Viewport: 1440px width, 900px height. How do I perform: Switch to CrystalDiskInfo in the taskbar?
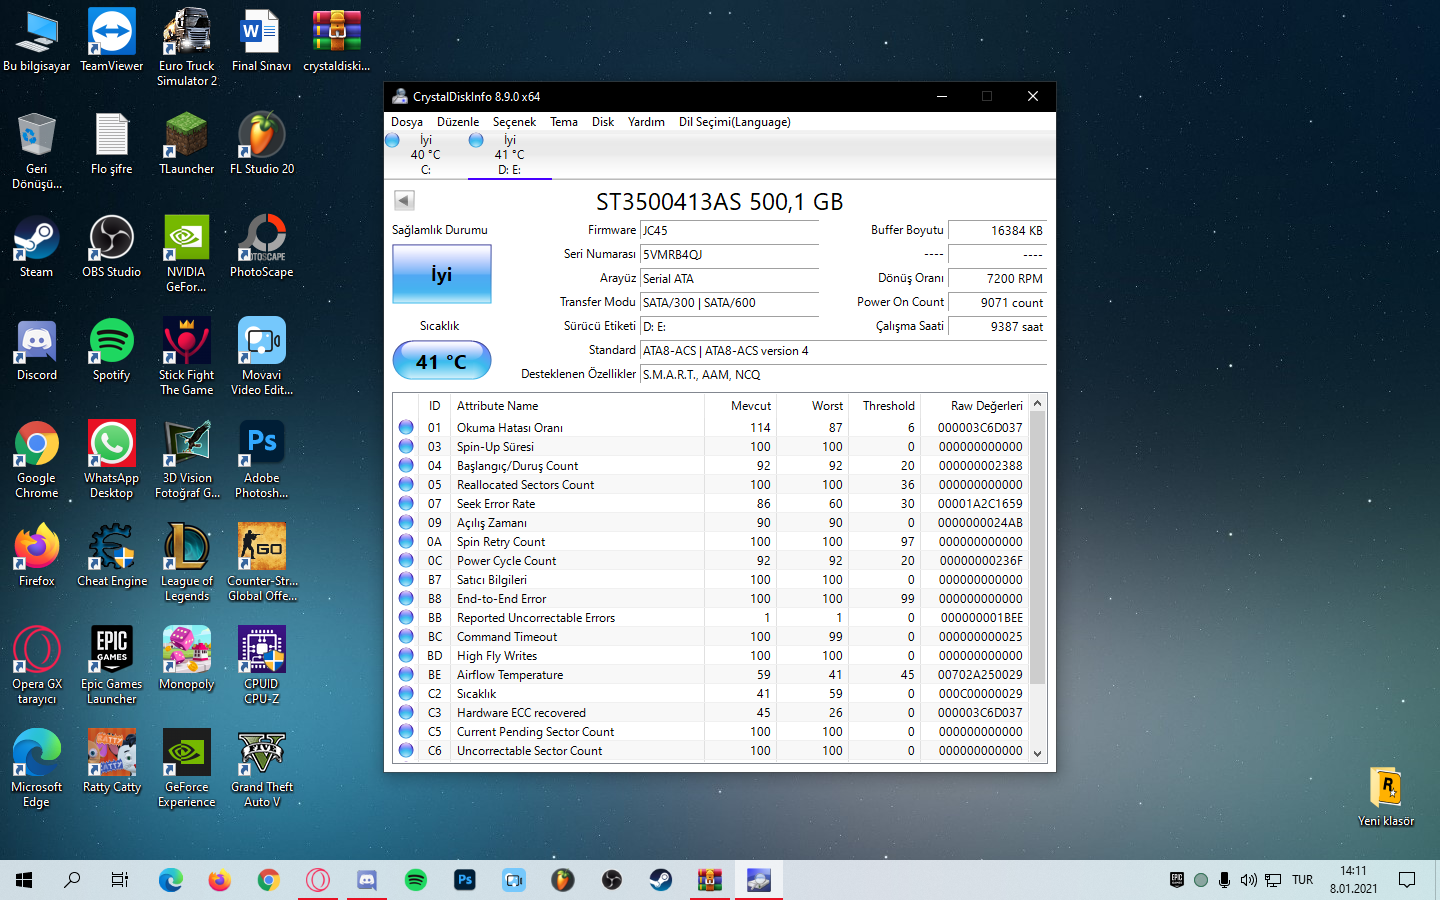pos(758,880)
